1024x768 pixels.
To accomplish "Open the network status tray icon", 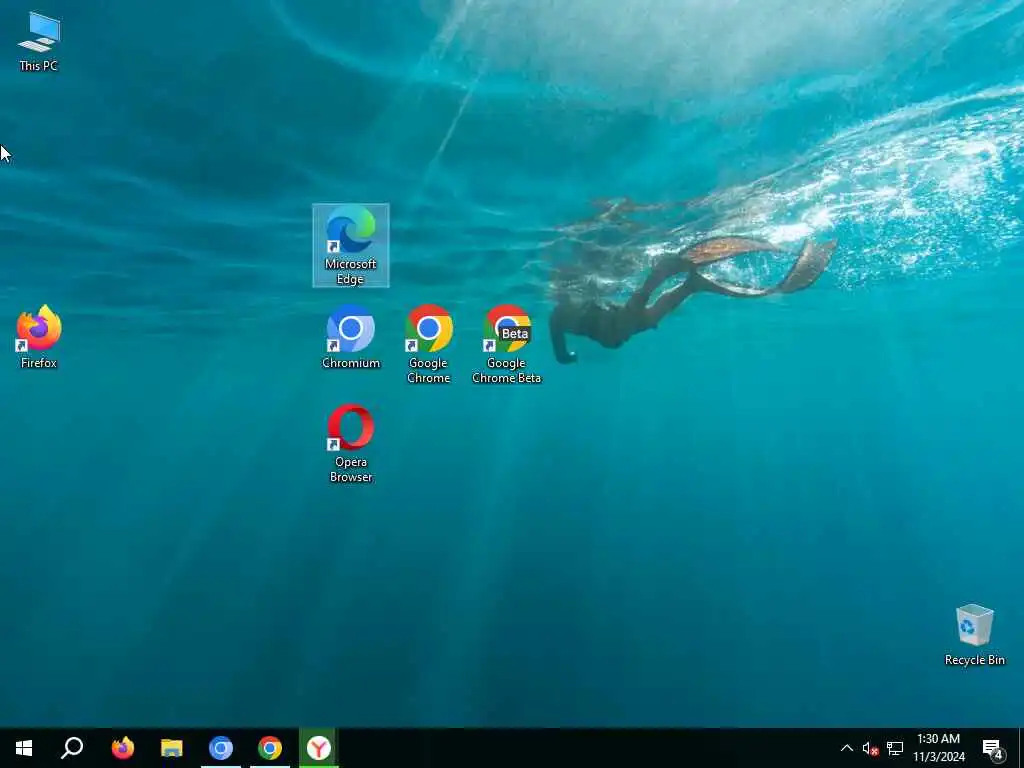I will 895,748.
